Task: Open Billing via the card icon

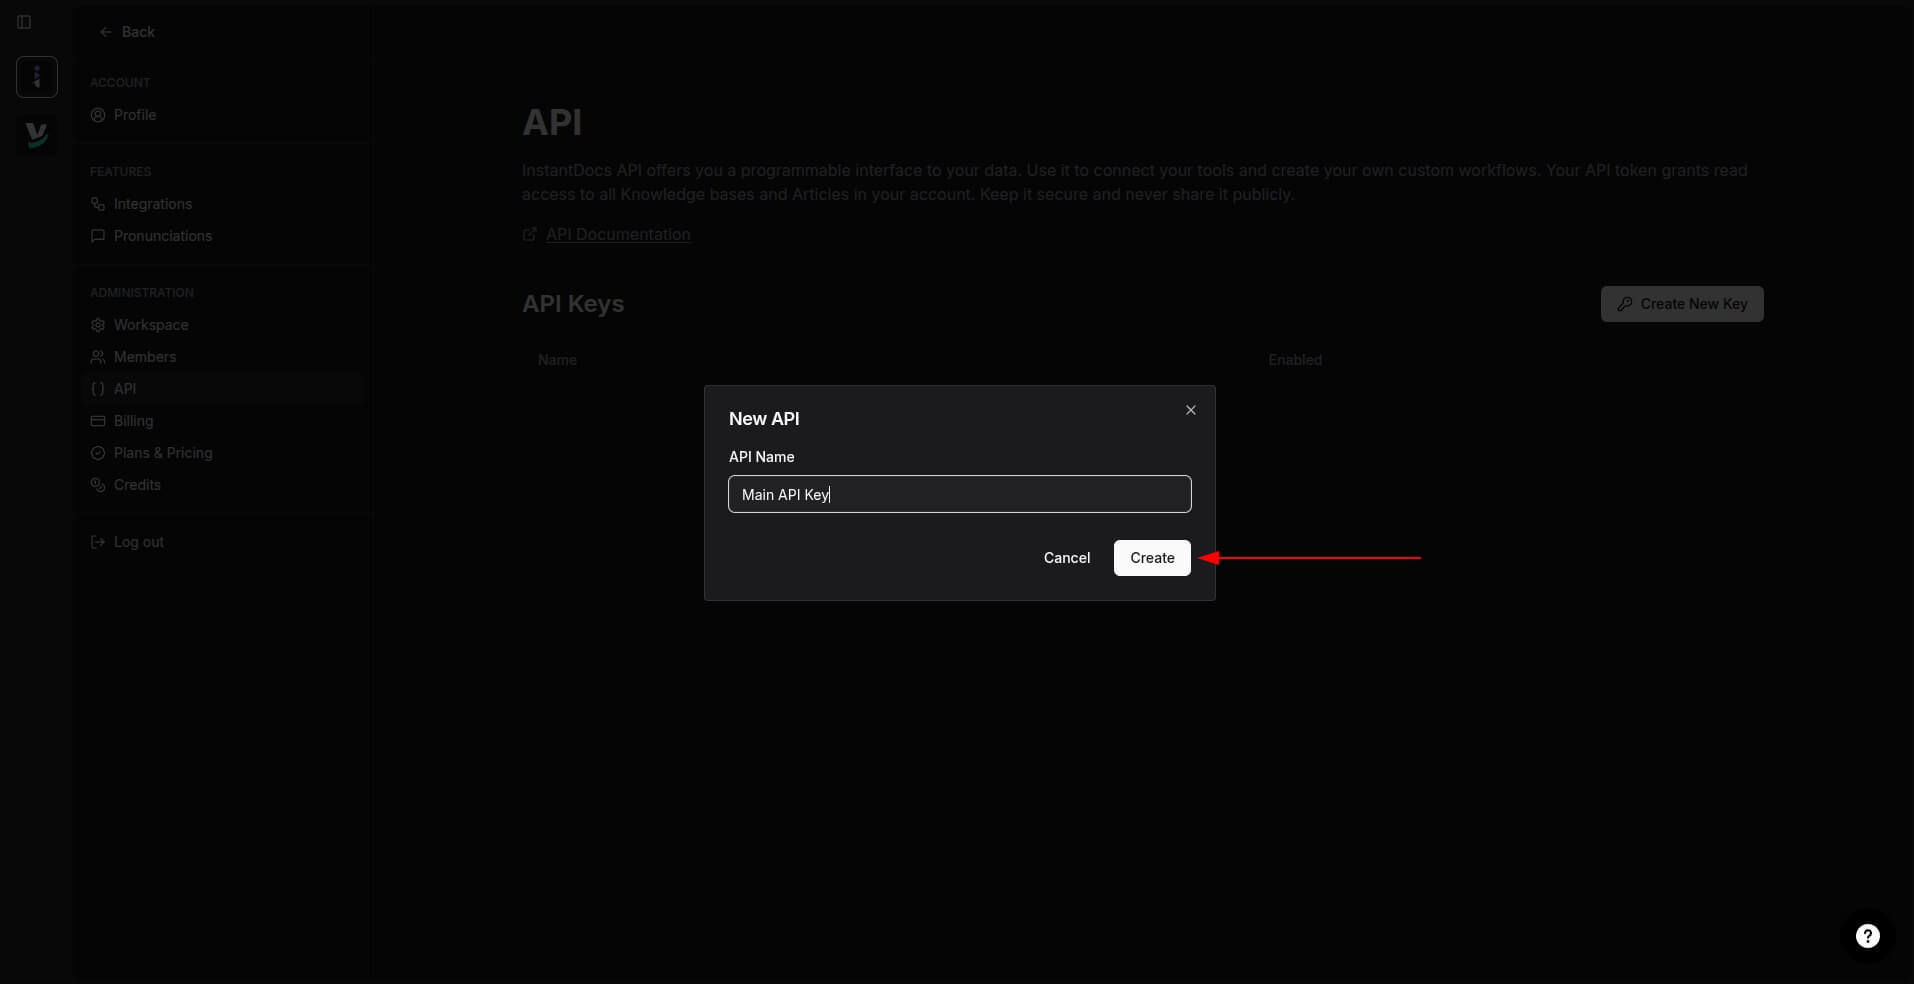Action: [97, 421]
